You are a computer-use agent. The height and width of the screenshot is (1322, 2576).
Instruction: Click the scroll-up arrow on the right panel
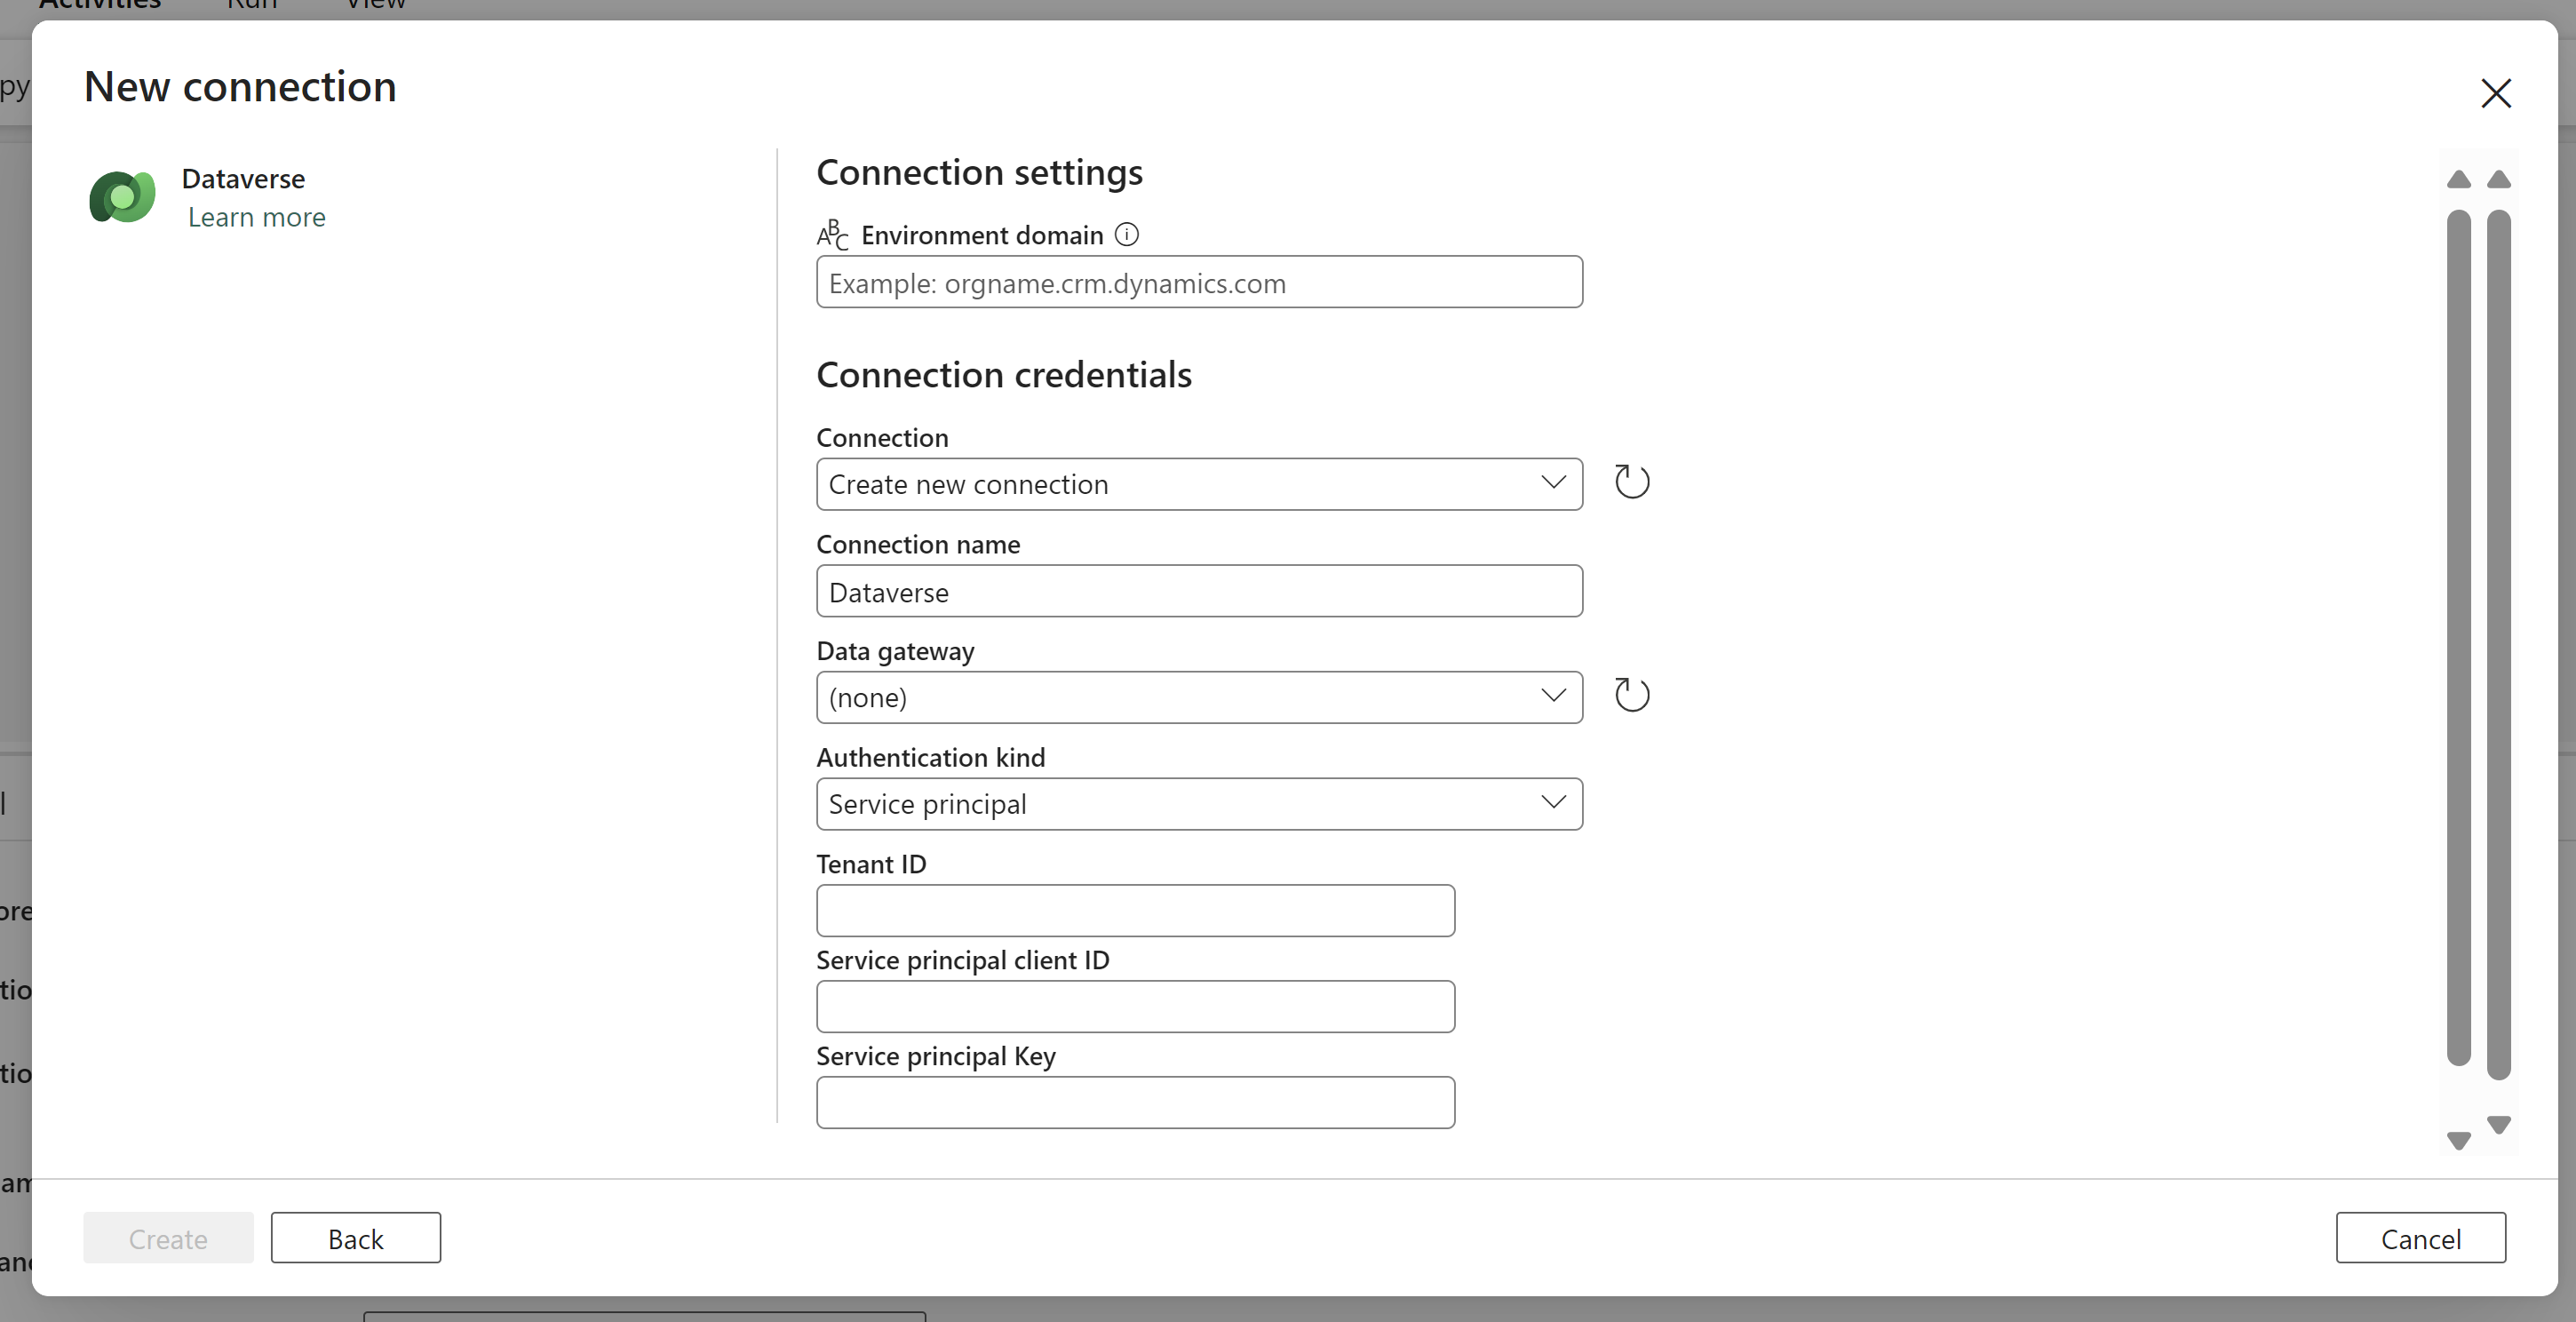[x=2460, y=179]
